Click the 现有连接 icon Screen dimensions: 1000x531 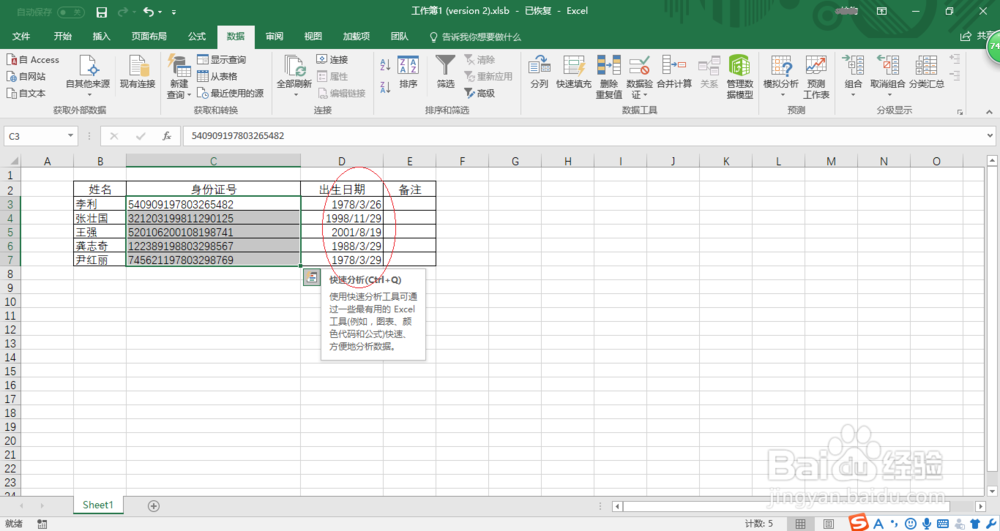coord(138,72)
